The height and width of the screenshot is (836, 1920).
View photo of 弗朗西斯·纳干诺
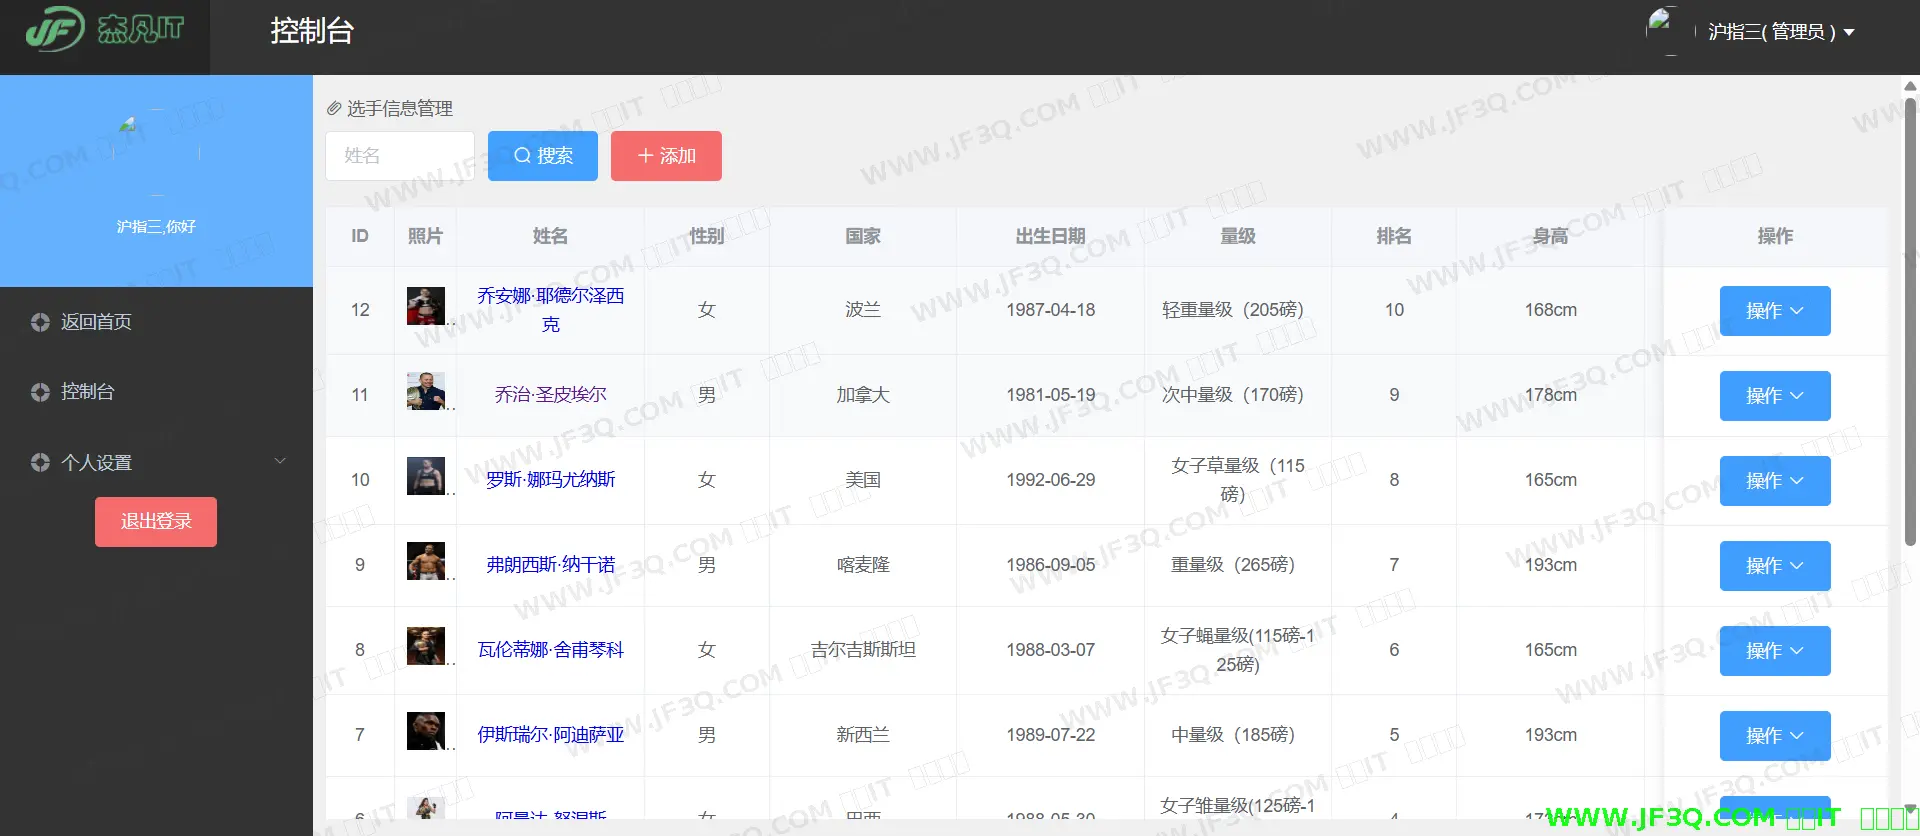tap(425, 561)
